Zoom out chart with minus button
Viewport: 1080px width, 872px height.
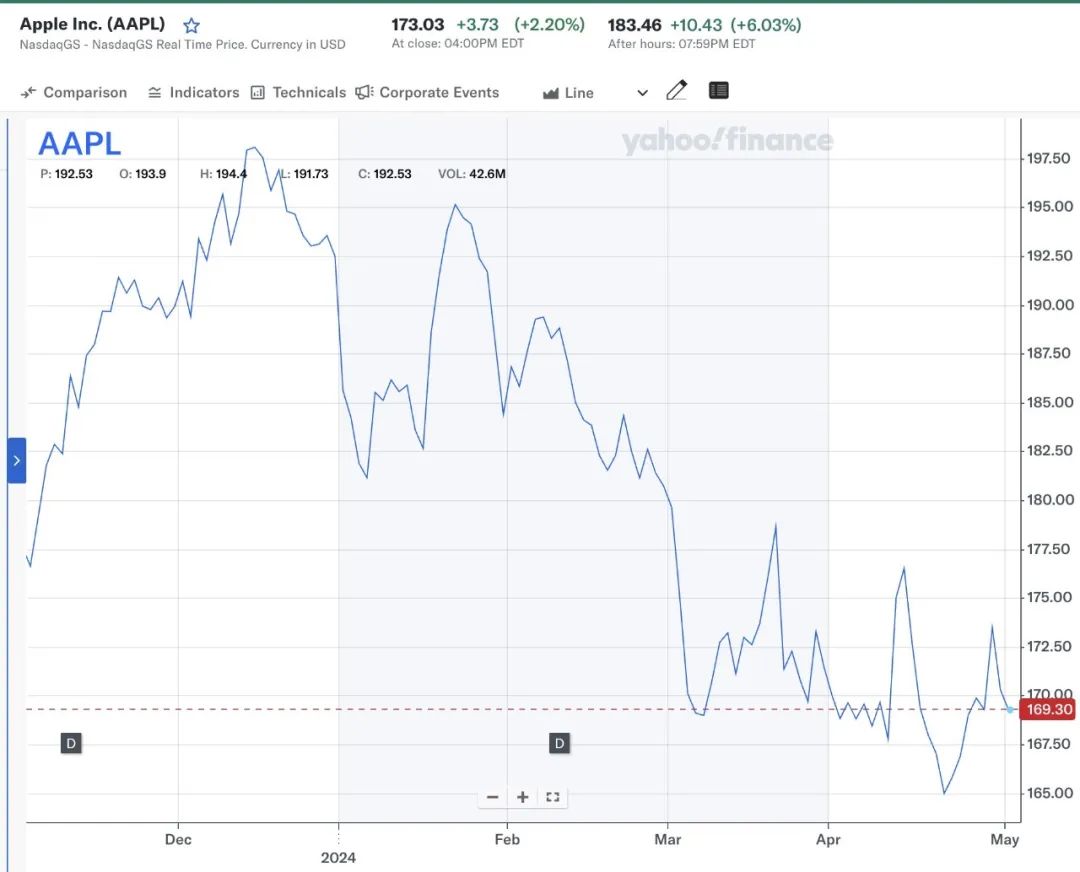coord(492,797)
